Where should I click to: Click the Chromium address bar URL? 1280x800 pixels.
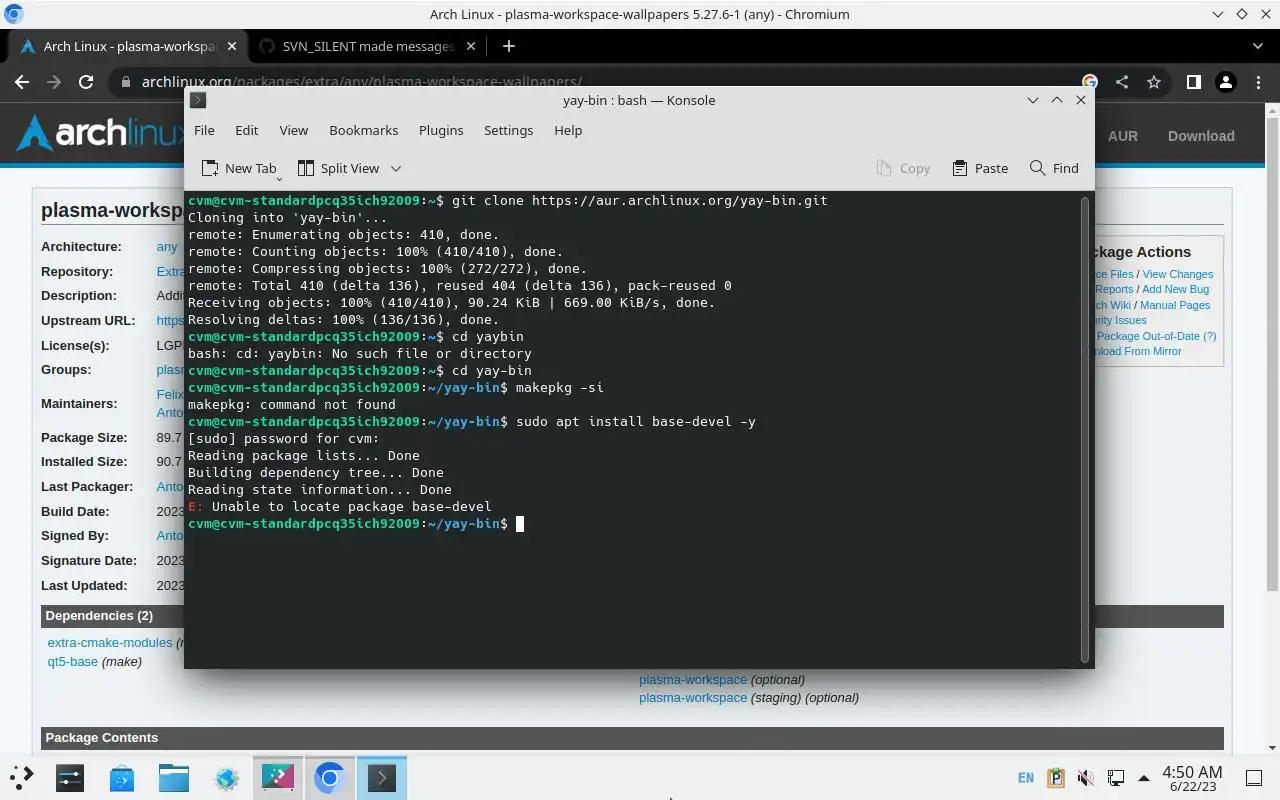(361, 82)
